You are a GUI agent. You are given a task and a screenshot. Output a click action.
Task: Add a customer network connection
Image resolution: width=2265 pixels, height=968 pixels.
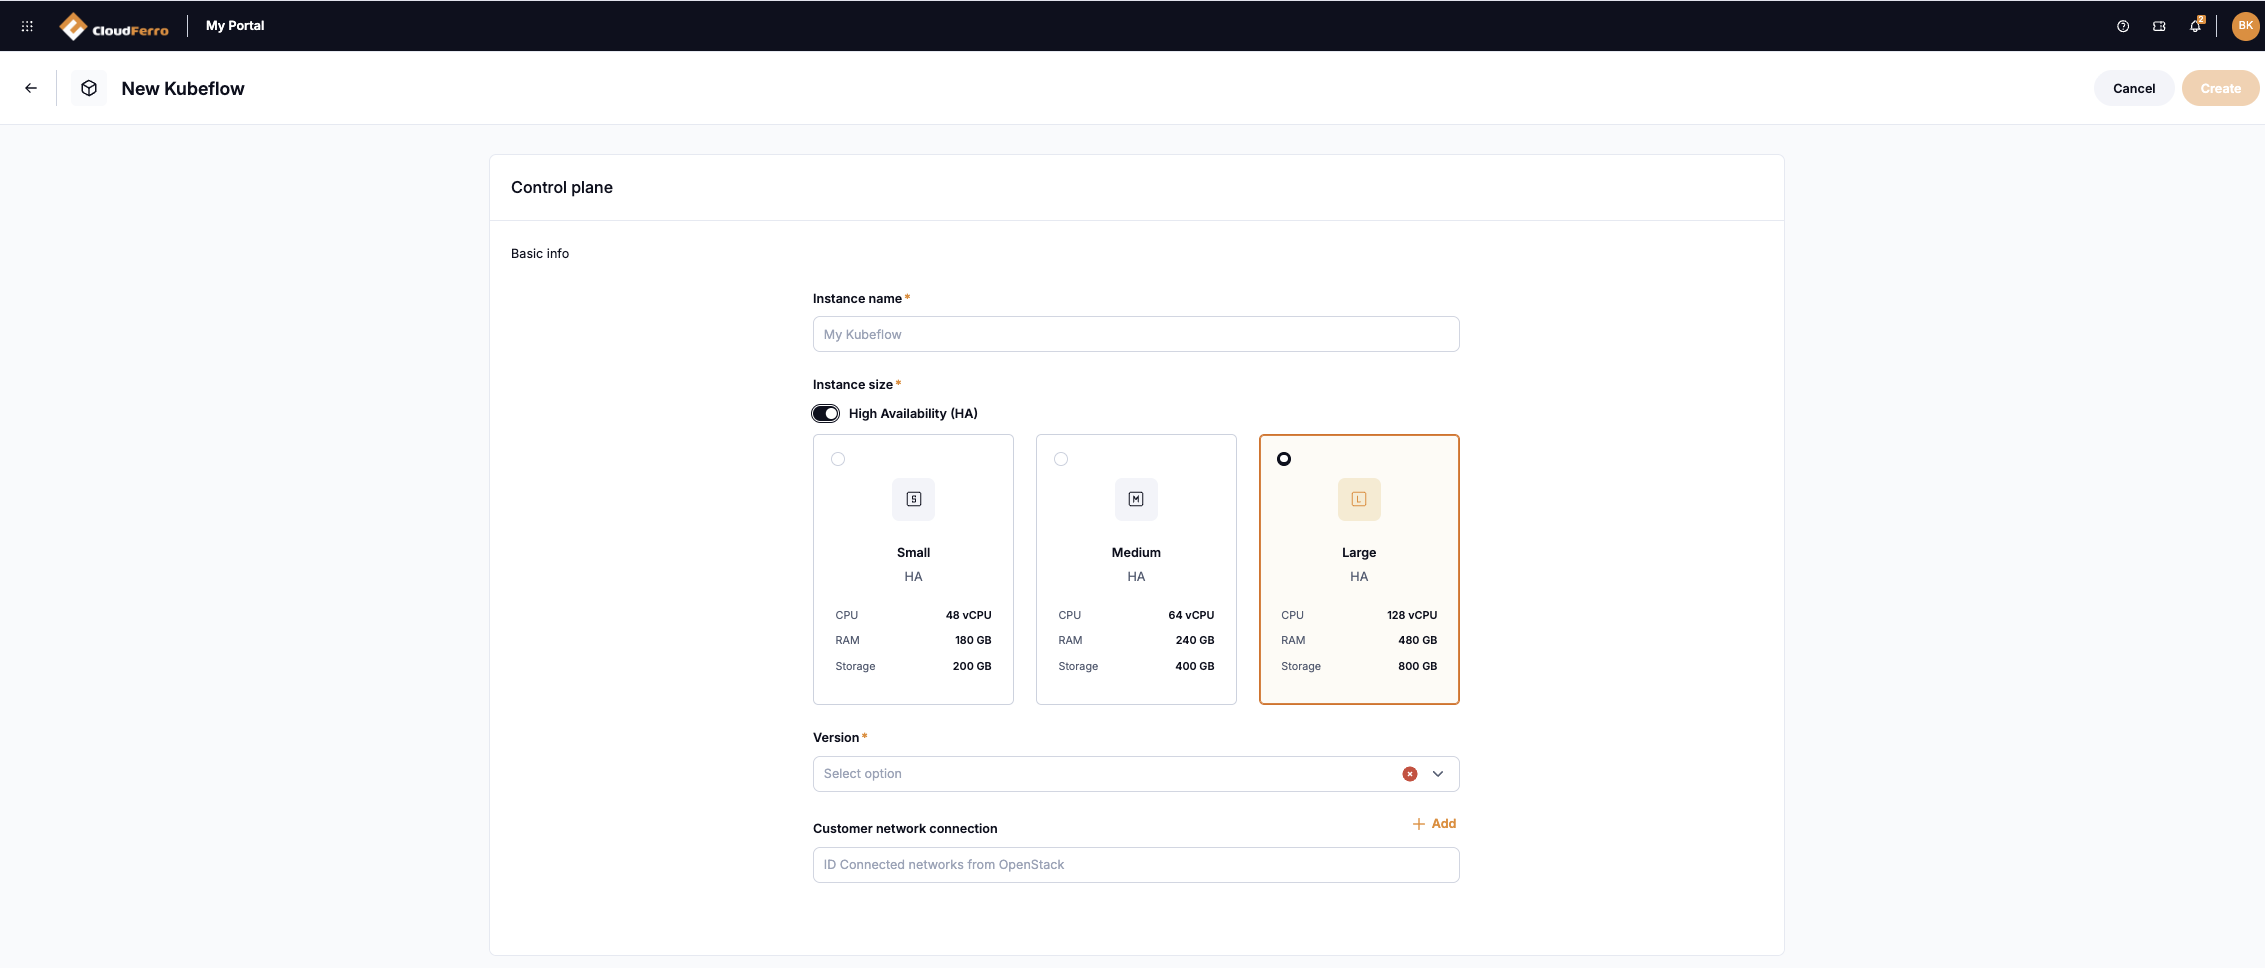[x=1434, y=824]
